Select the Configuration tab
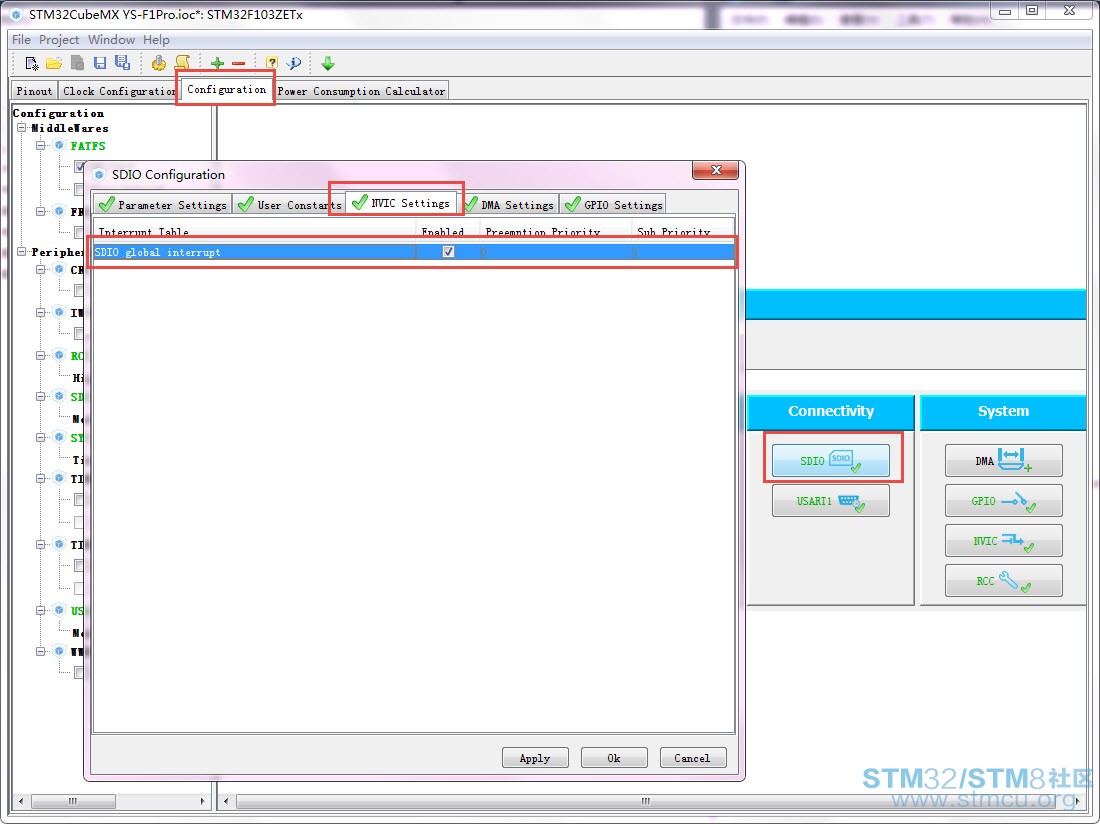This screenshot has height=824, width=1100. coord(226,89)
